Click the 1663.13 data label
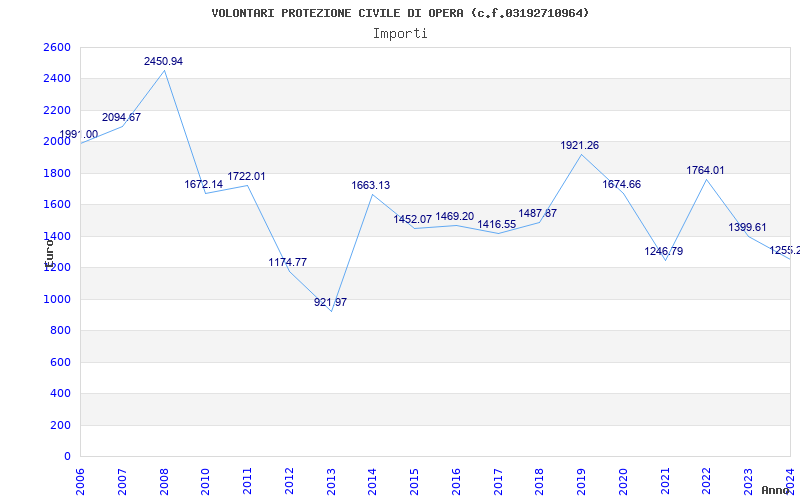The height and width of the screenshot is (500, 800). 370,186
